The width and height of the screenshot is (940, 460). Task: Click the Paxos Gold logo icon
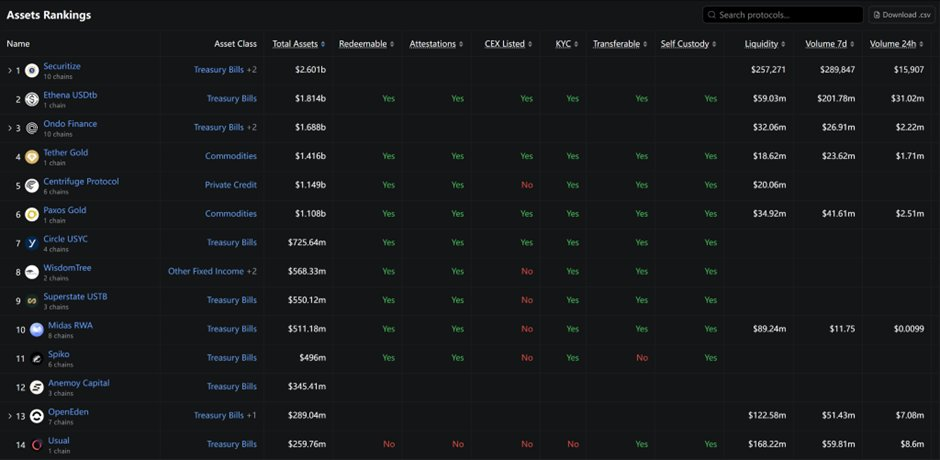click(32, 214)
